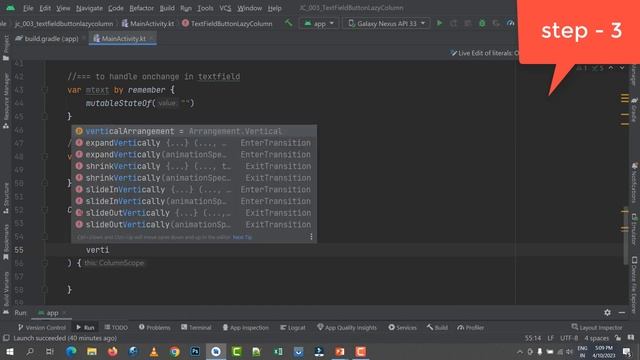
Task: Pick slideInVertically {...} completion item
Action: coord(194,189)
